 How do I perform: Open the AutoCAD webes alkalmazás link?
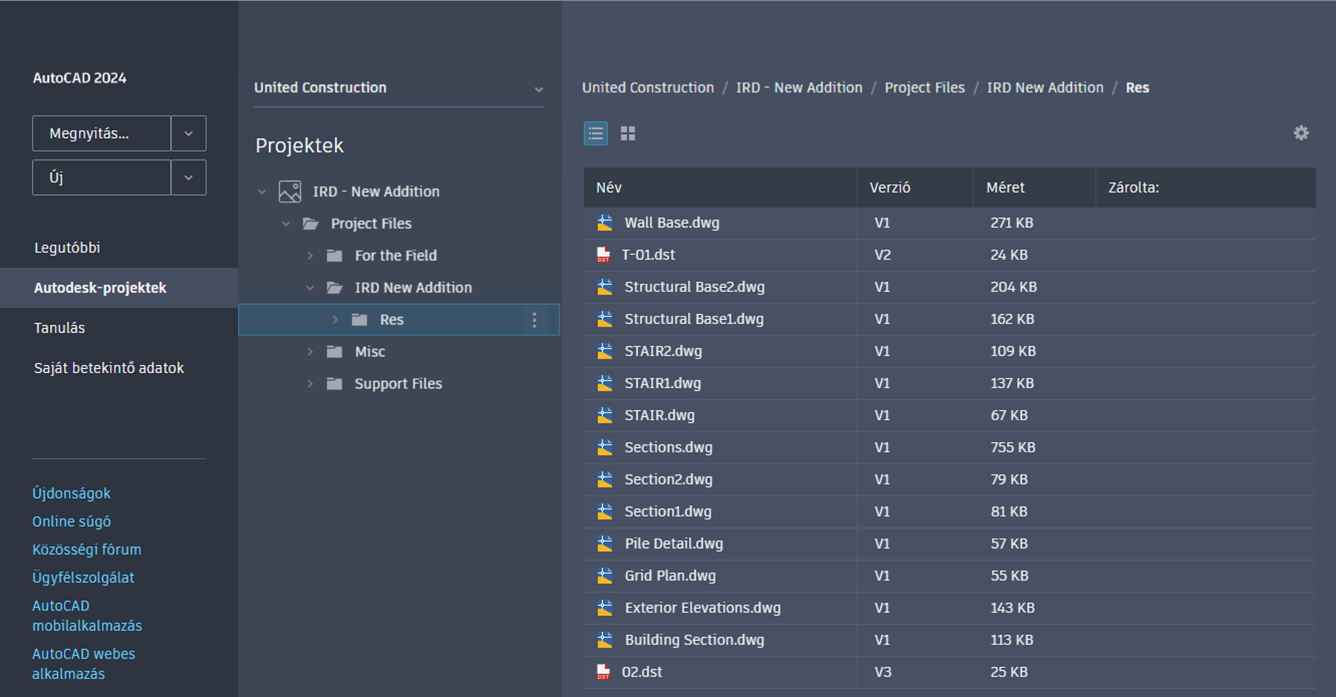point(84,663)
